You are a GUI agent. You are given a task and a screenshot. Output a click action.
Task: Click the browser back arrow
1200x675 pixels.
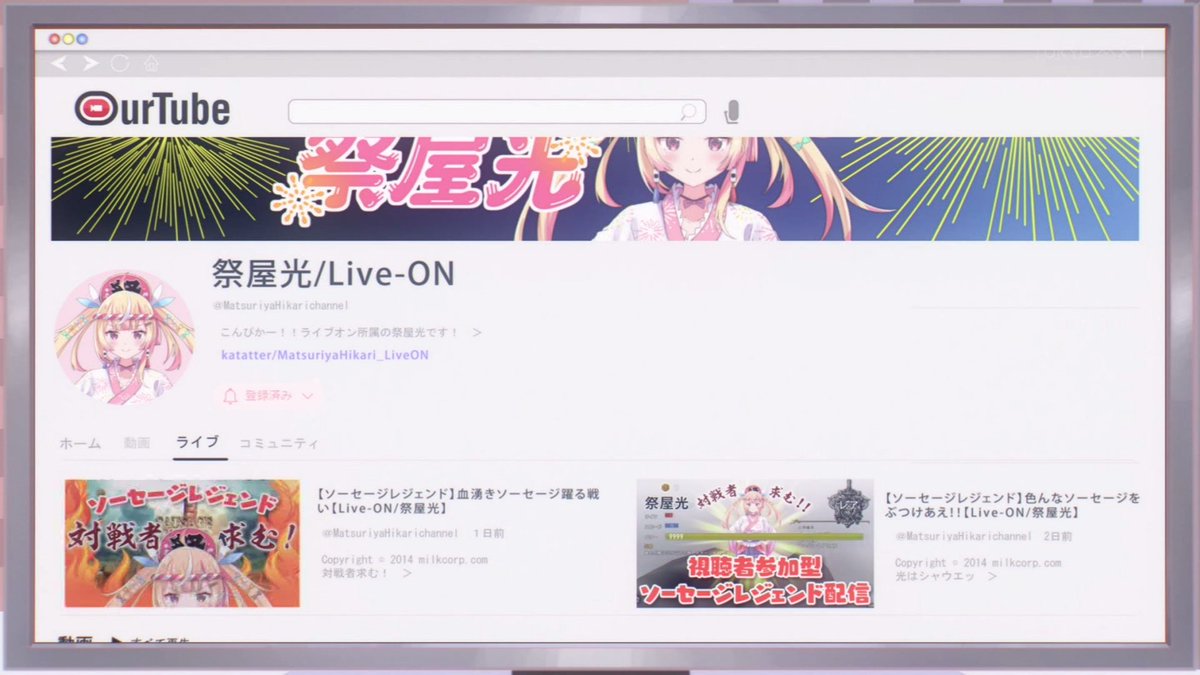[60, 64]
